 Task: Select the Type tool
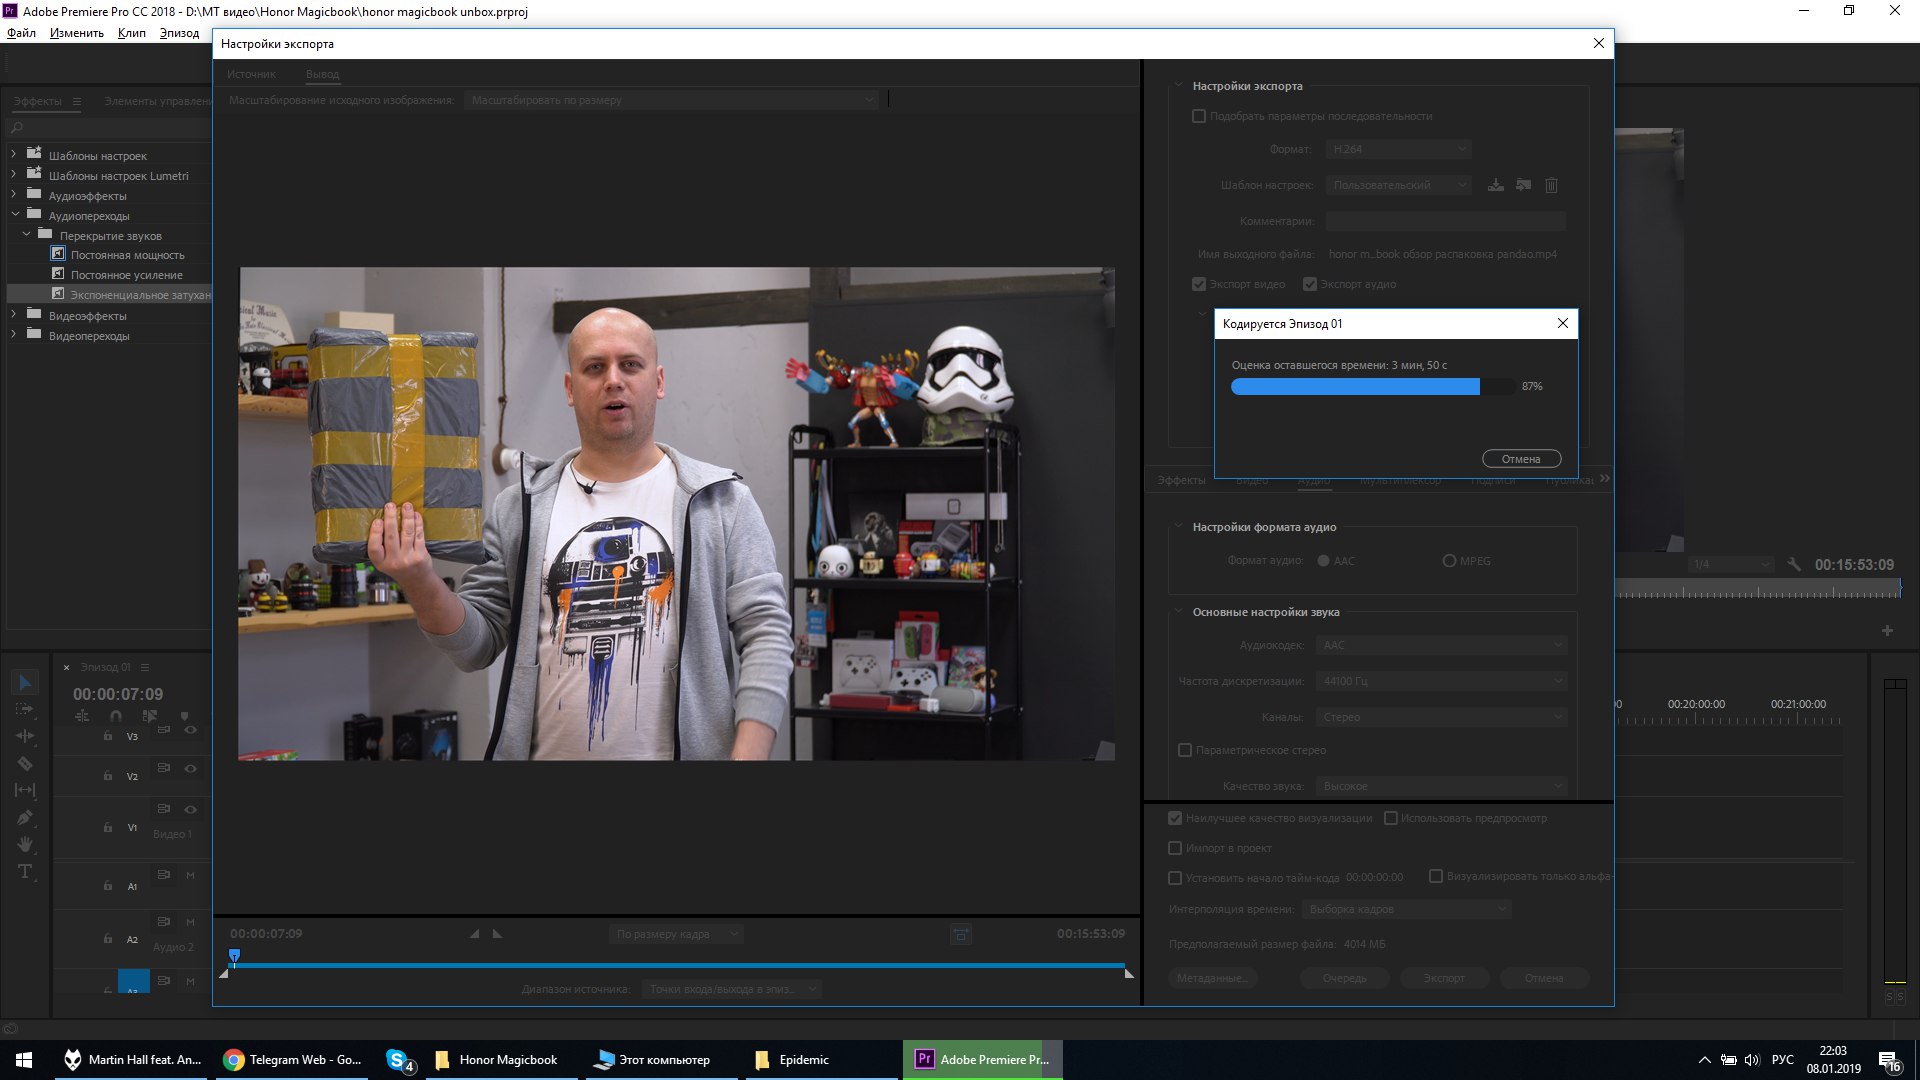(x=25, y=871)
